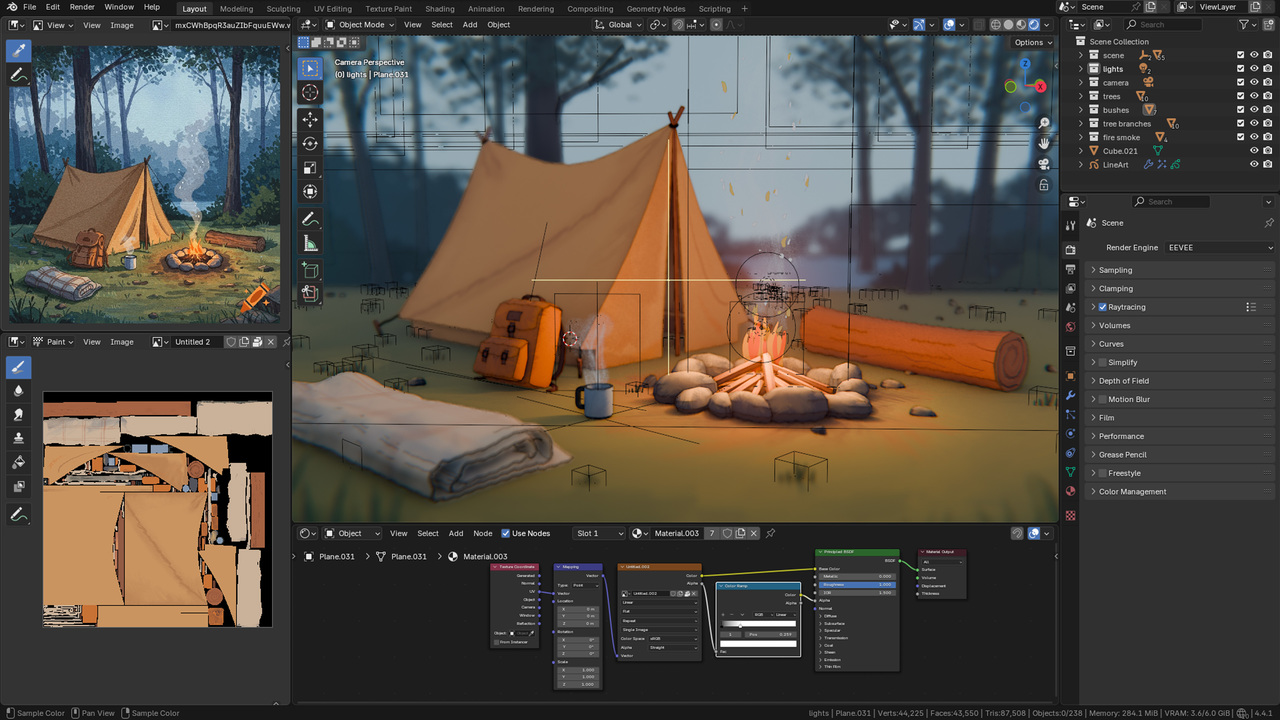Click the zoom magnifier icon in viewport

pyautogui.click(x=1044, y=124)
